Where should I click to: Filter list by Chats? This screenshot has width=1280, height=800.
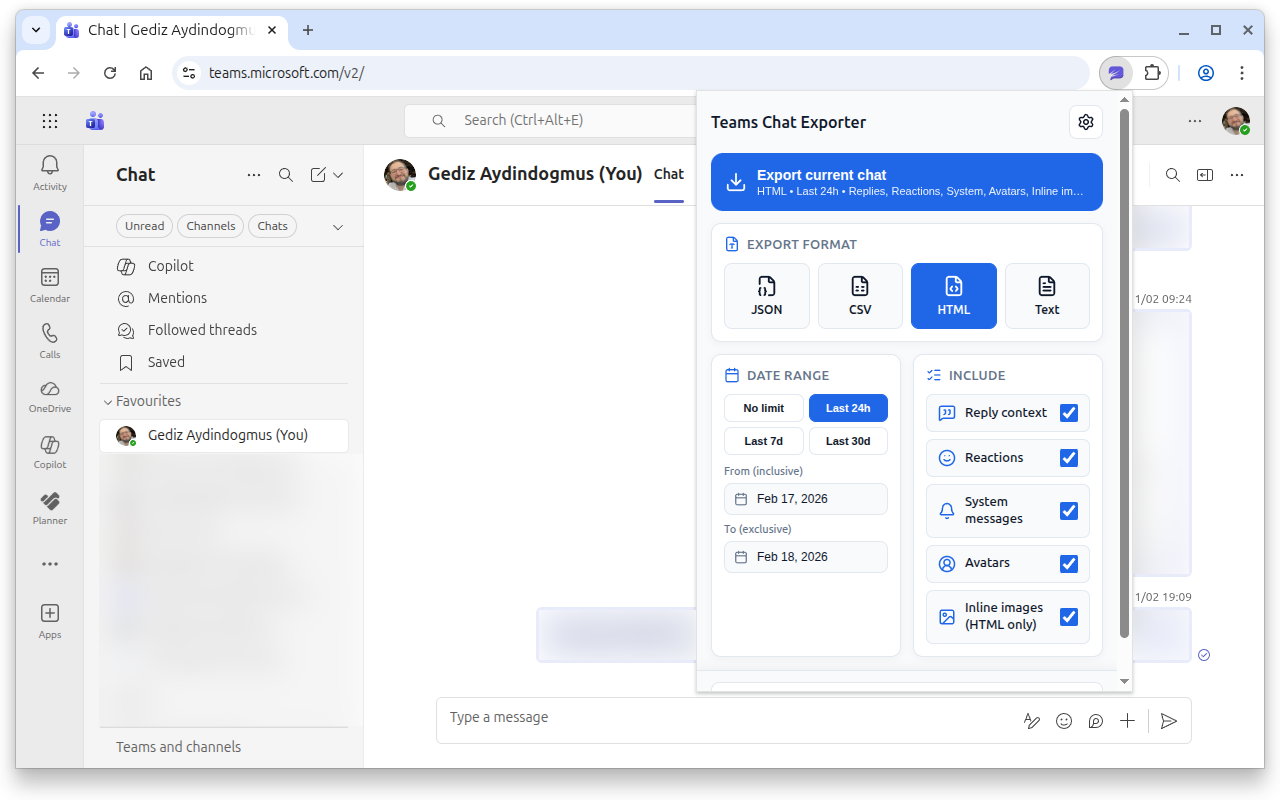pyautogui.click(x=273, y=226)
